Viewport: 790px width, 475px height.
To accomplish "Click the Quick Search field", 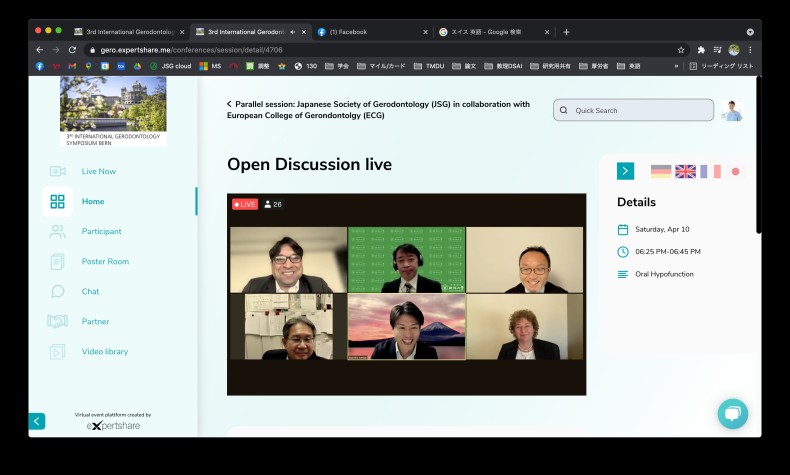I will tap(633, 110).
